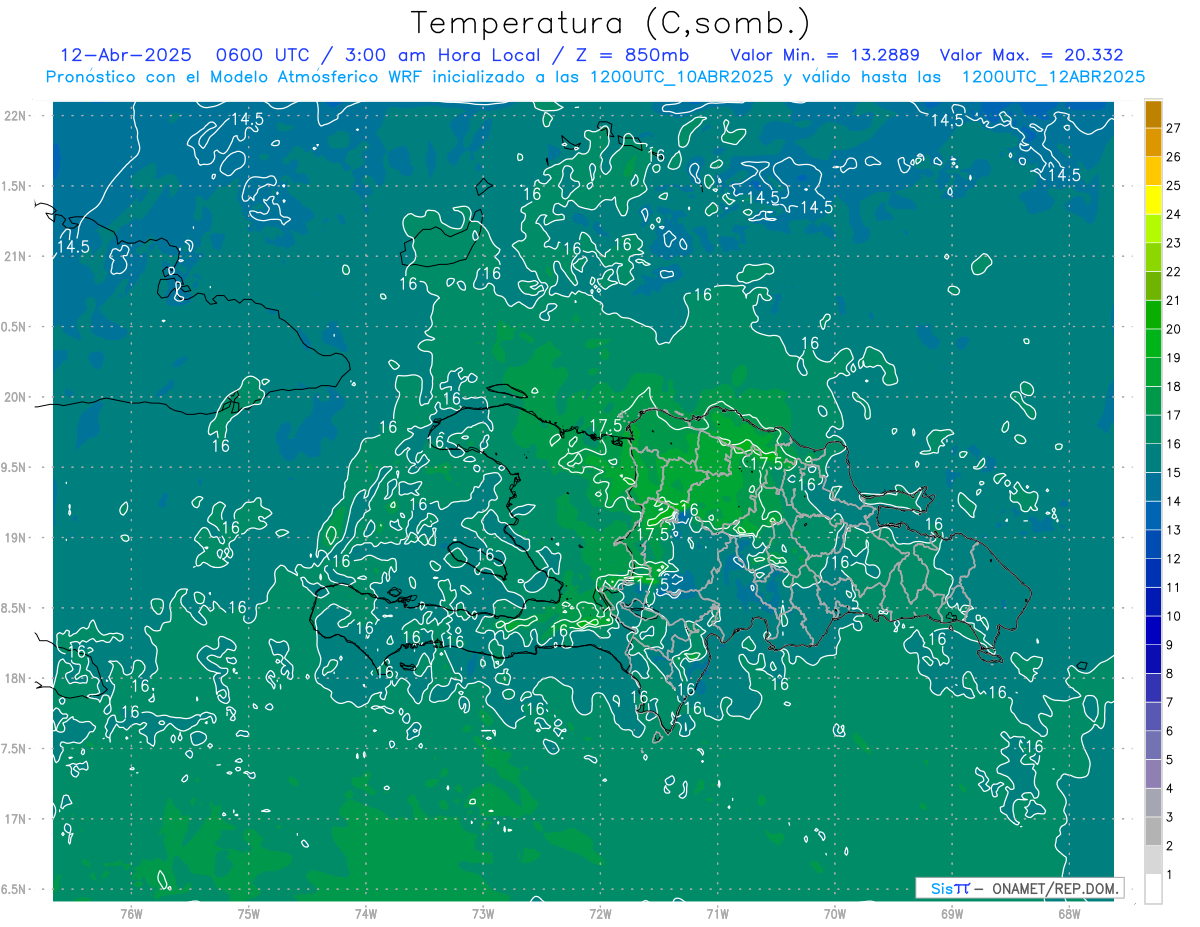Click the '74W' longitude label
Screen dimensions: 1200x927
click(366, 914)
